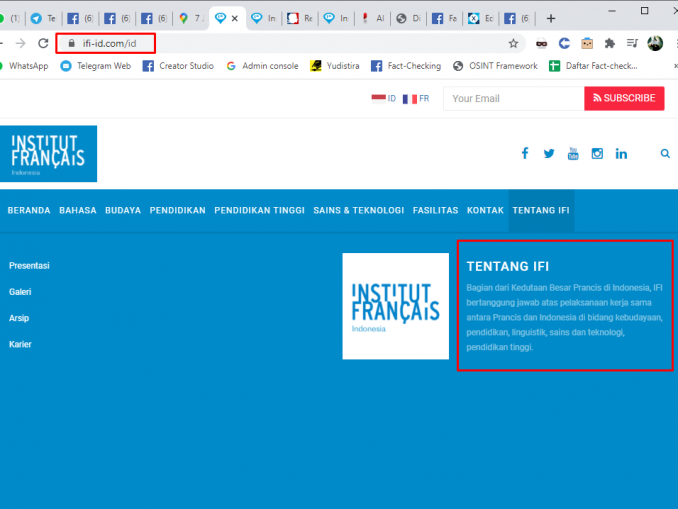Open the Extensions puzzle icon
The width and height of the screenshot is (678, 509).
tap(610, 43)
